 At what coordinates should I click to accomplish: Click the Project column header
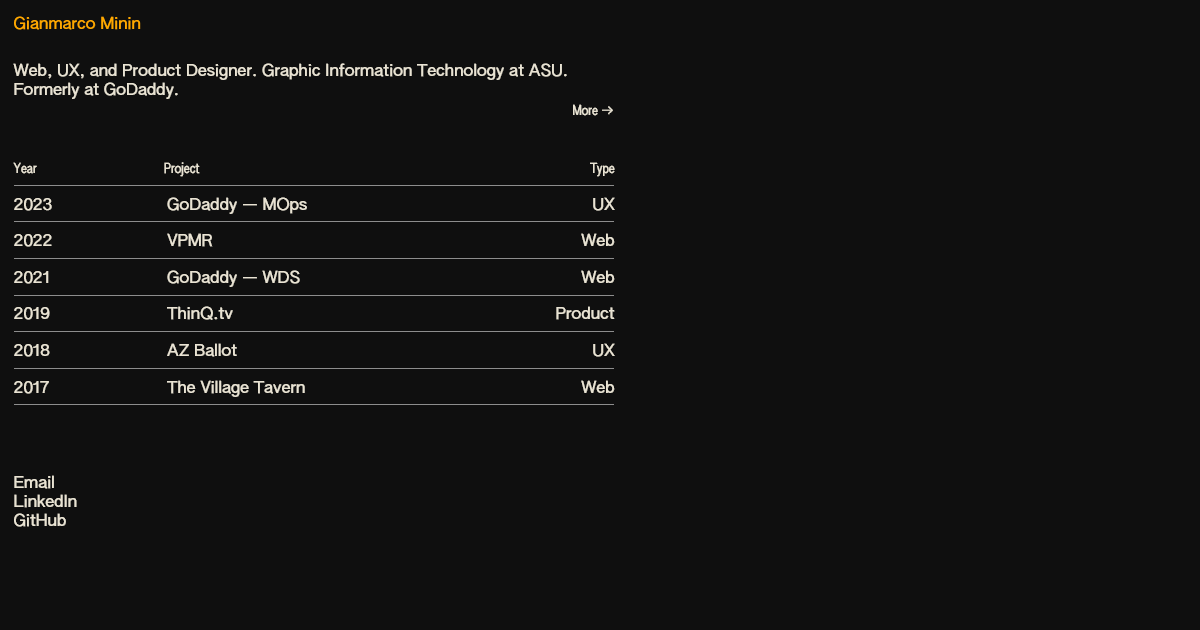click(x=181, y=168)
